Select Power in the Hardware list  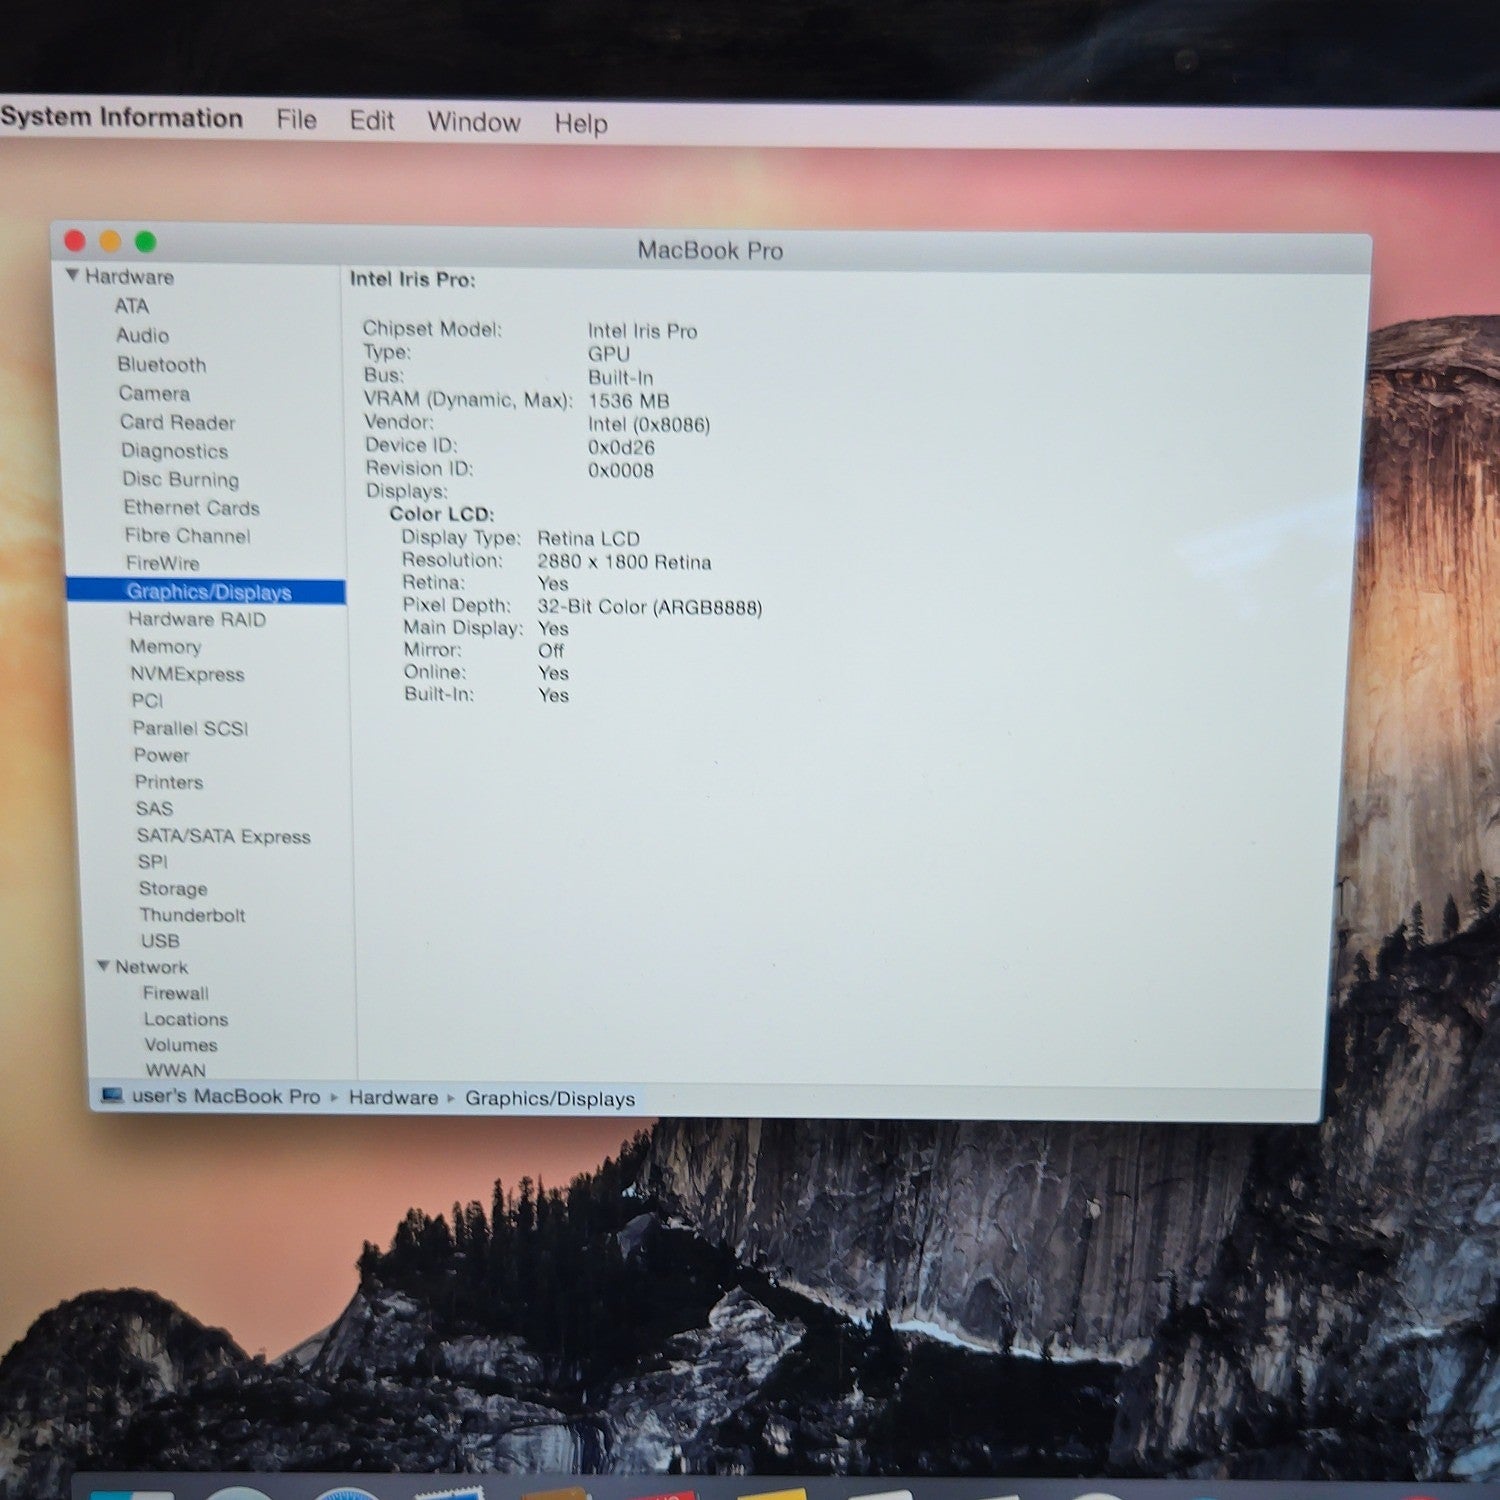pos(161,755)
